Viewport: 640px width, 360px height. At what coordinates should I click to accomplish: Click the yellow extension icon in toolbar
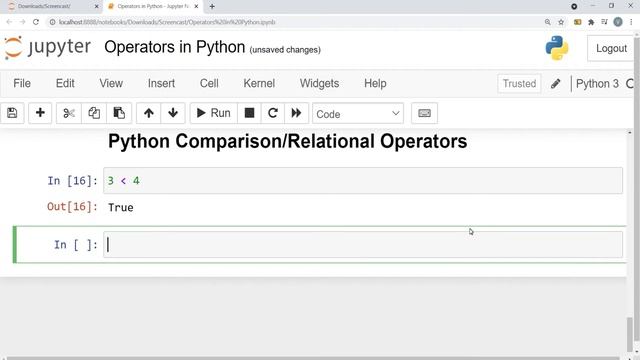point(578,22)
